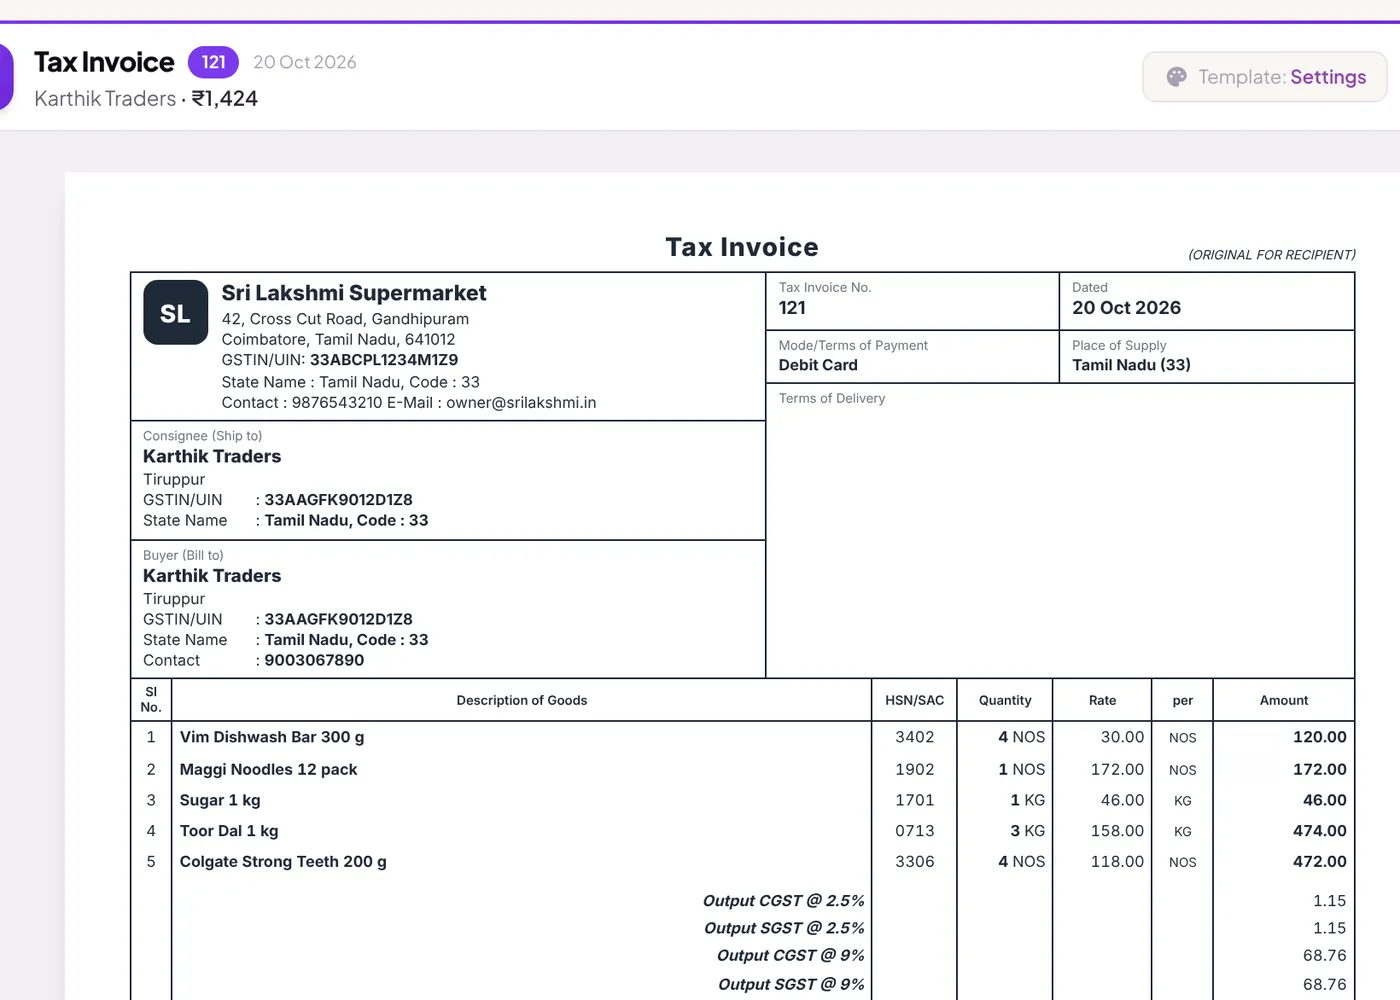Click the palette icon in Template button
This screenshot has width=1400, height=1000.
tap(1176, 77)
